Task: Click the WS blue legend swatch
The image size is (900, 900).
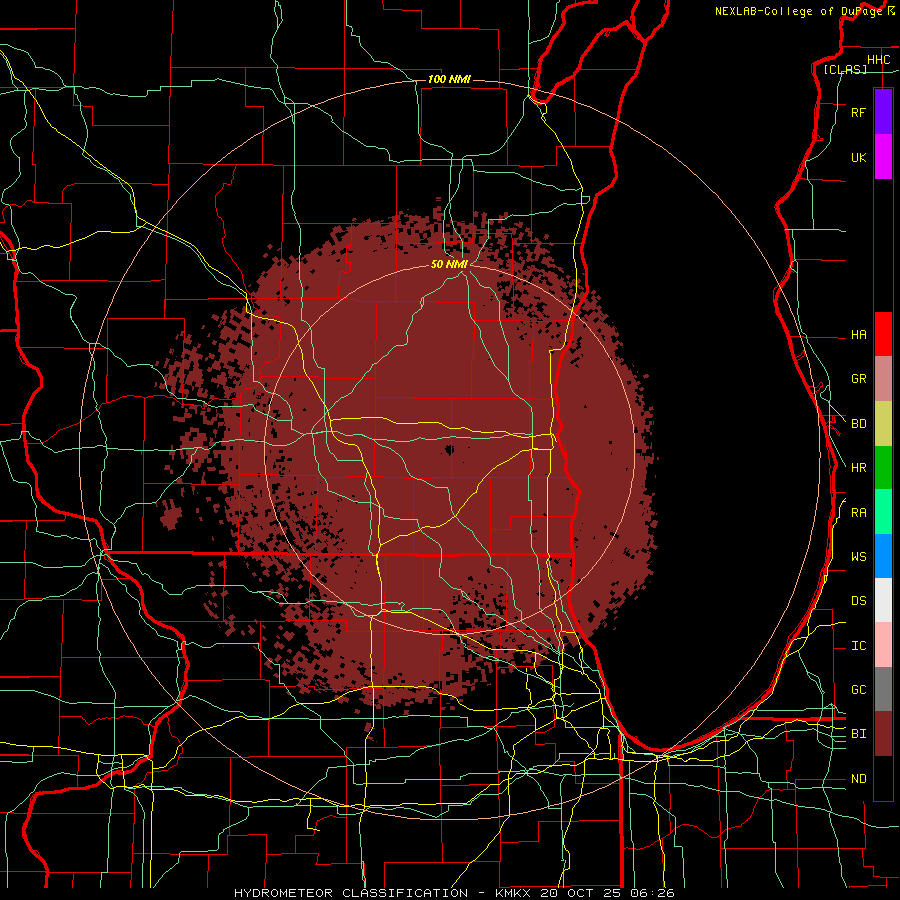Action: 883,556
